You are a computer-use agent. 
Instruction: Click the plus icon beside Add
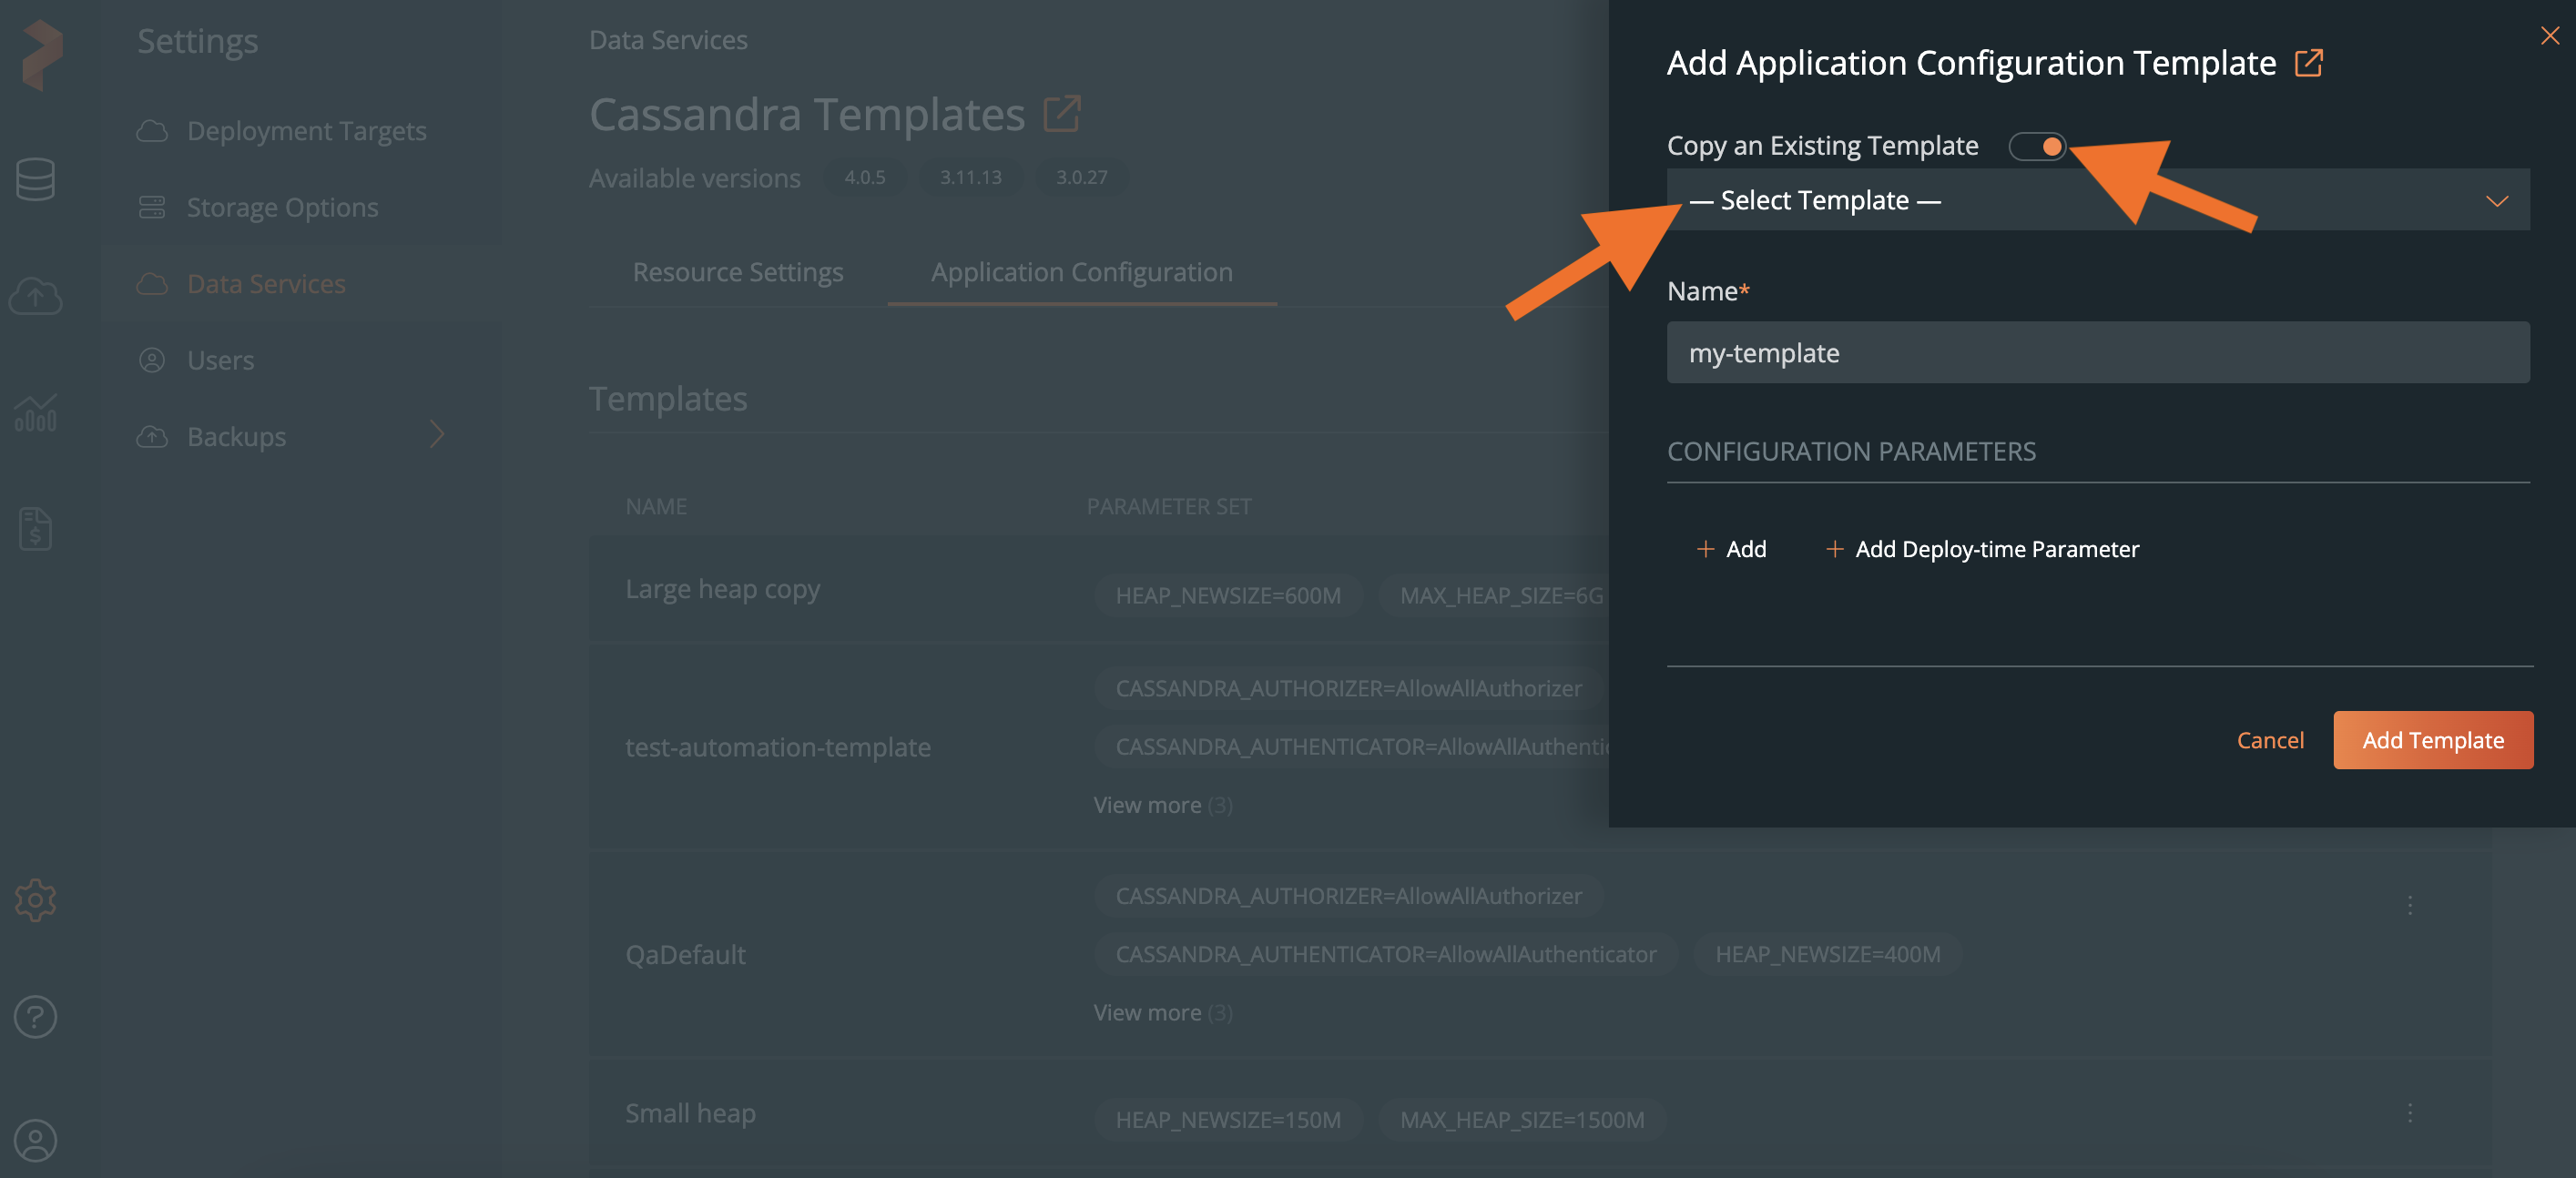pyautogui.click(x=1706, y=549)
